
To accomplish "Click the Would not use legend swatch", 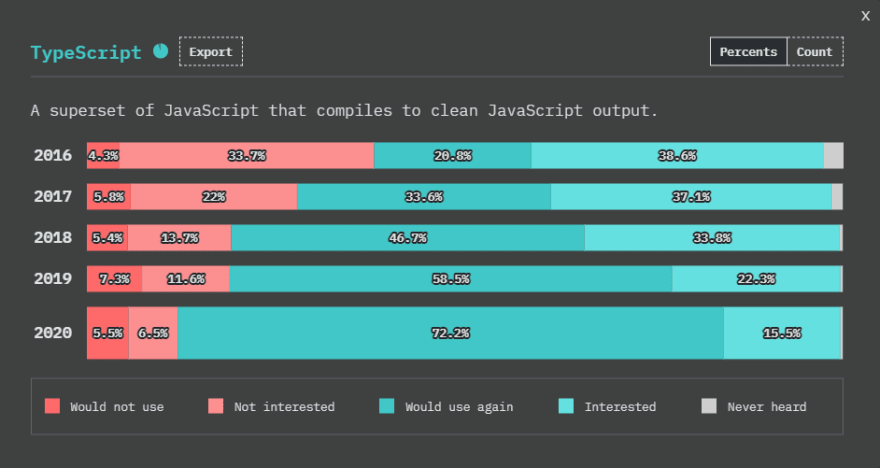I will [x=52, y=406].
